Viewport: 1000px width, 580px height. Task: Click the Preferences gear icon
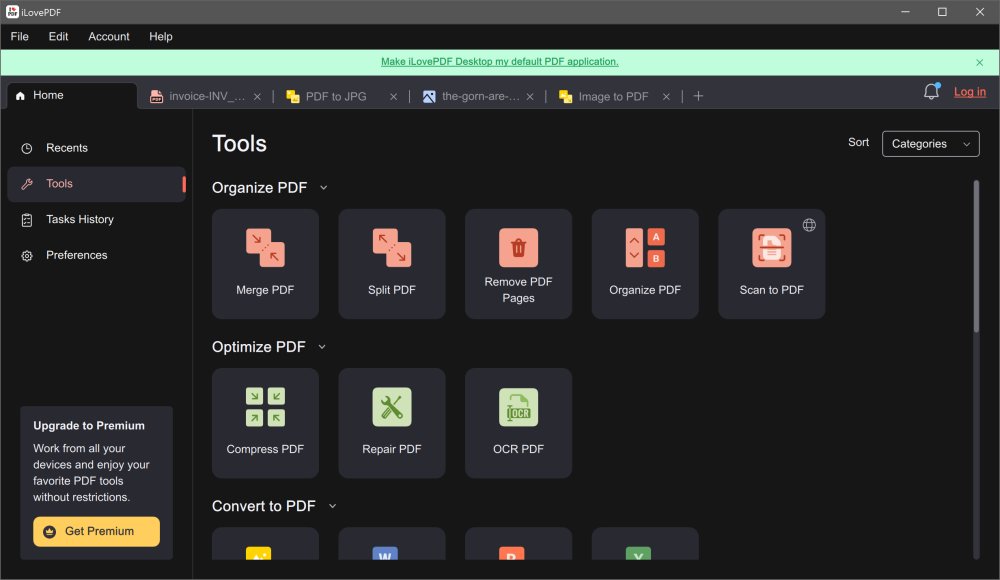coord(27,256)
